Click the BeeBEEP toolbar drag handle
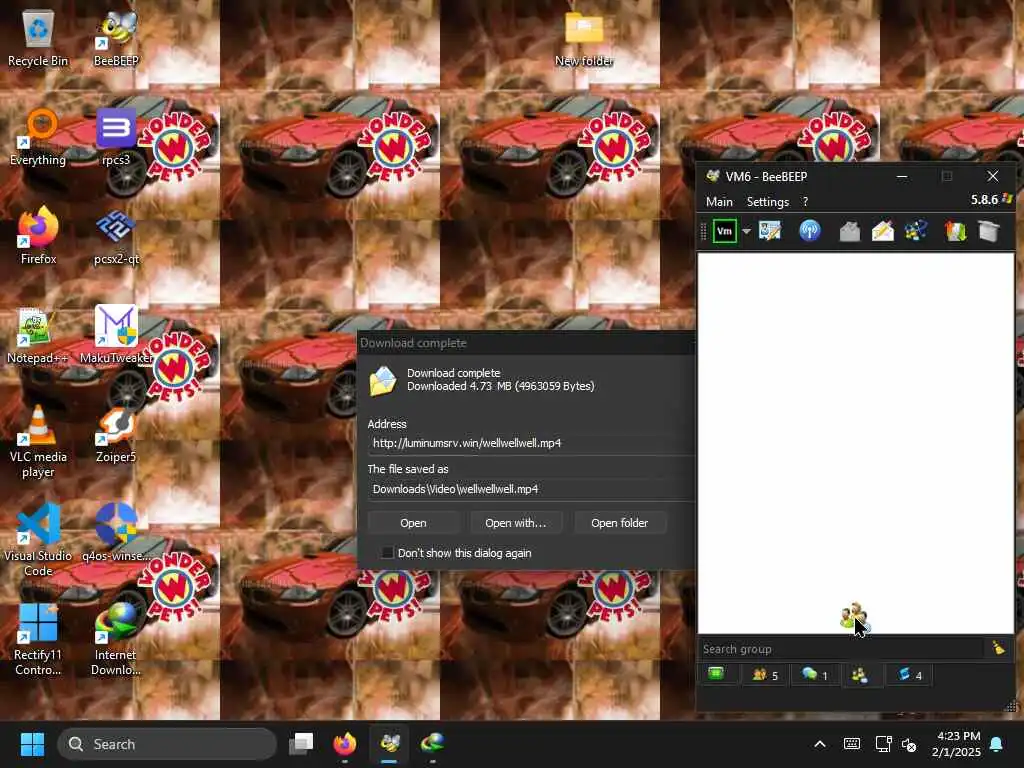The width and height of the screenshot is (1024, 768). tap(704, 231)
